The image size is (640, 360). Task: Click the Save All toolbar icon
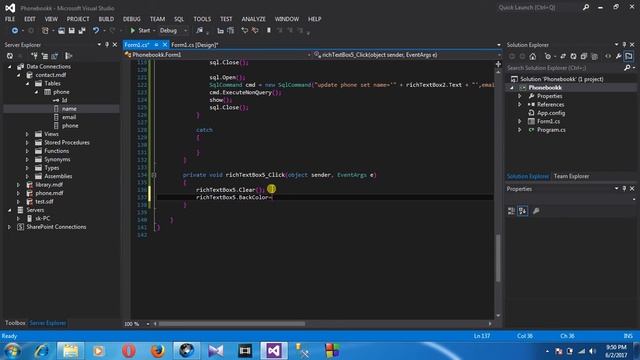click(82, 31)
